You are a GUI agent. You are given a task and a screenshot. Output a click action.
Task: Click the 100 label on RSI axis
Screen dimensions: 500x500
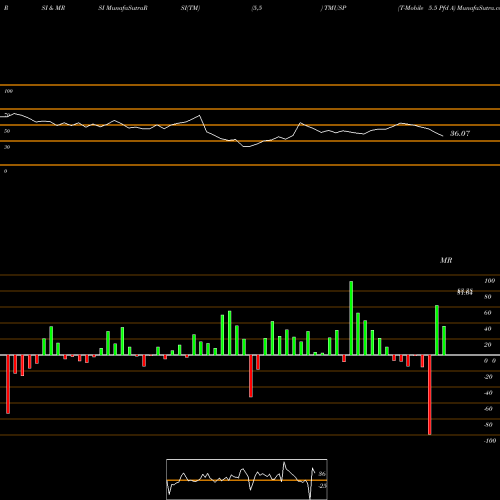(x=8, y=91)
